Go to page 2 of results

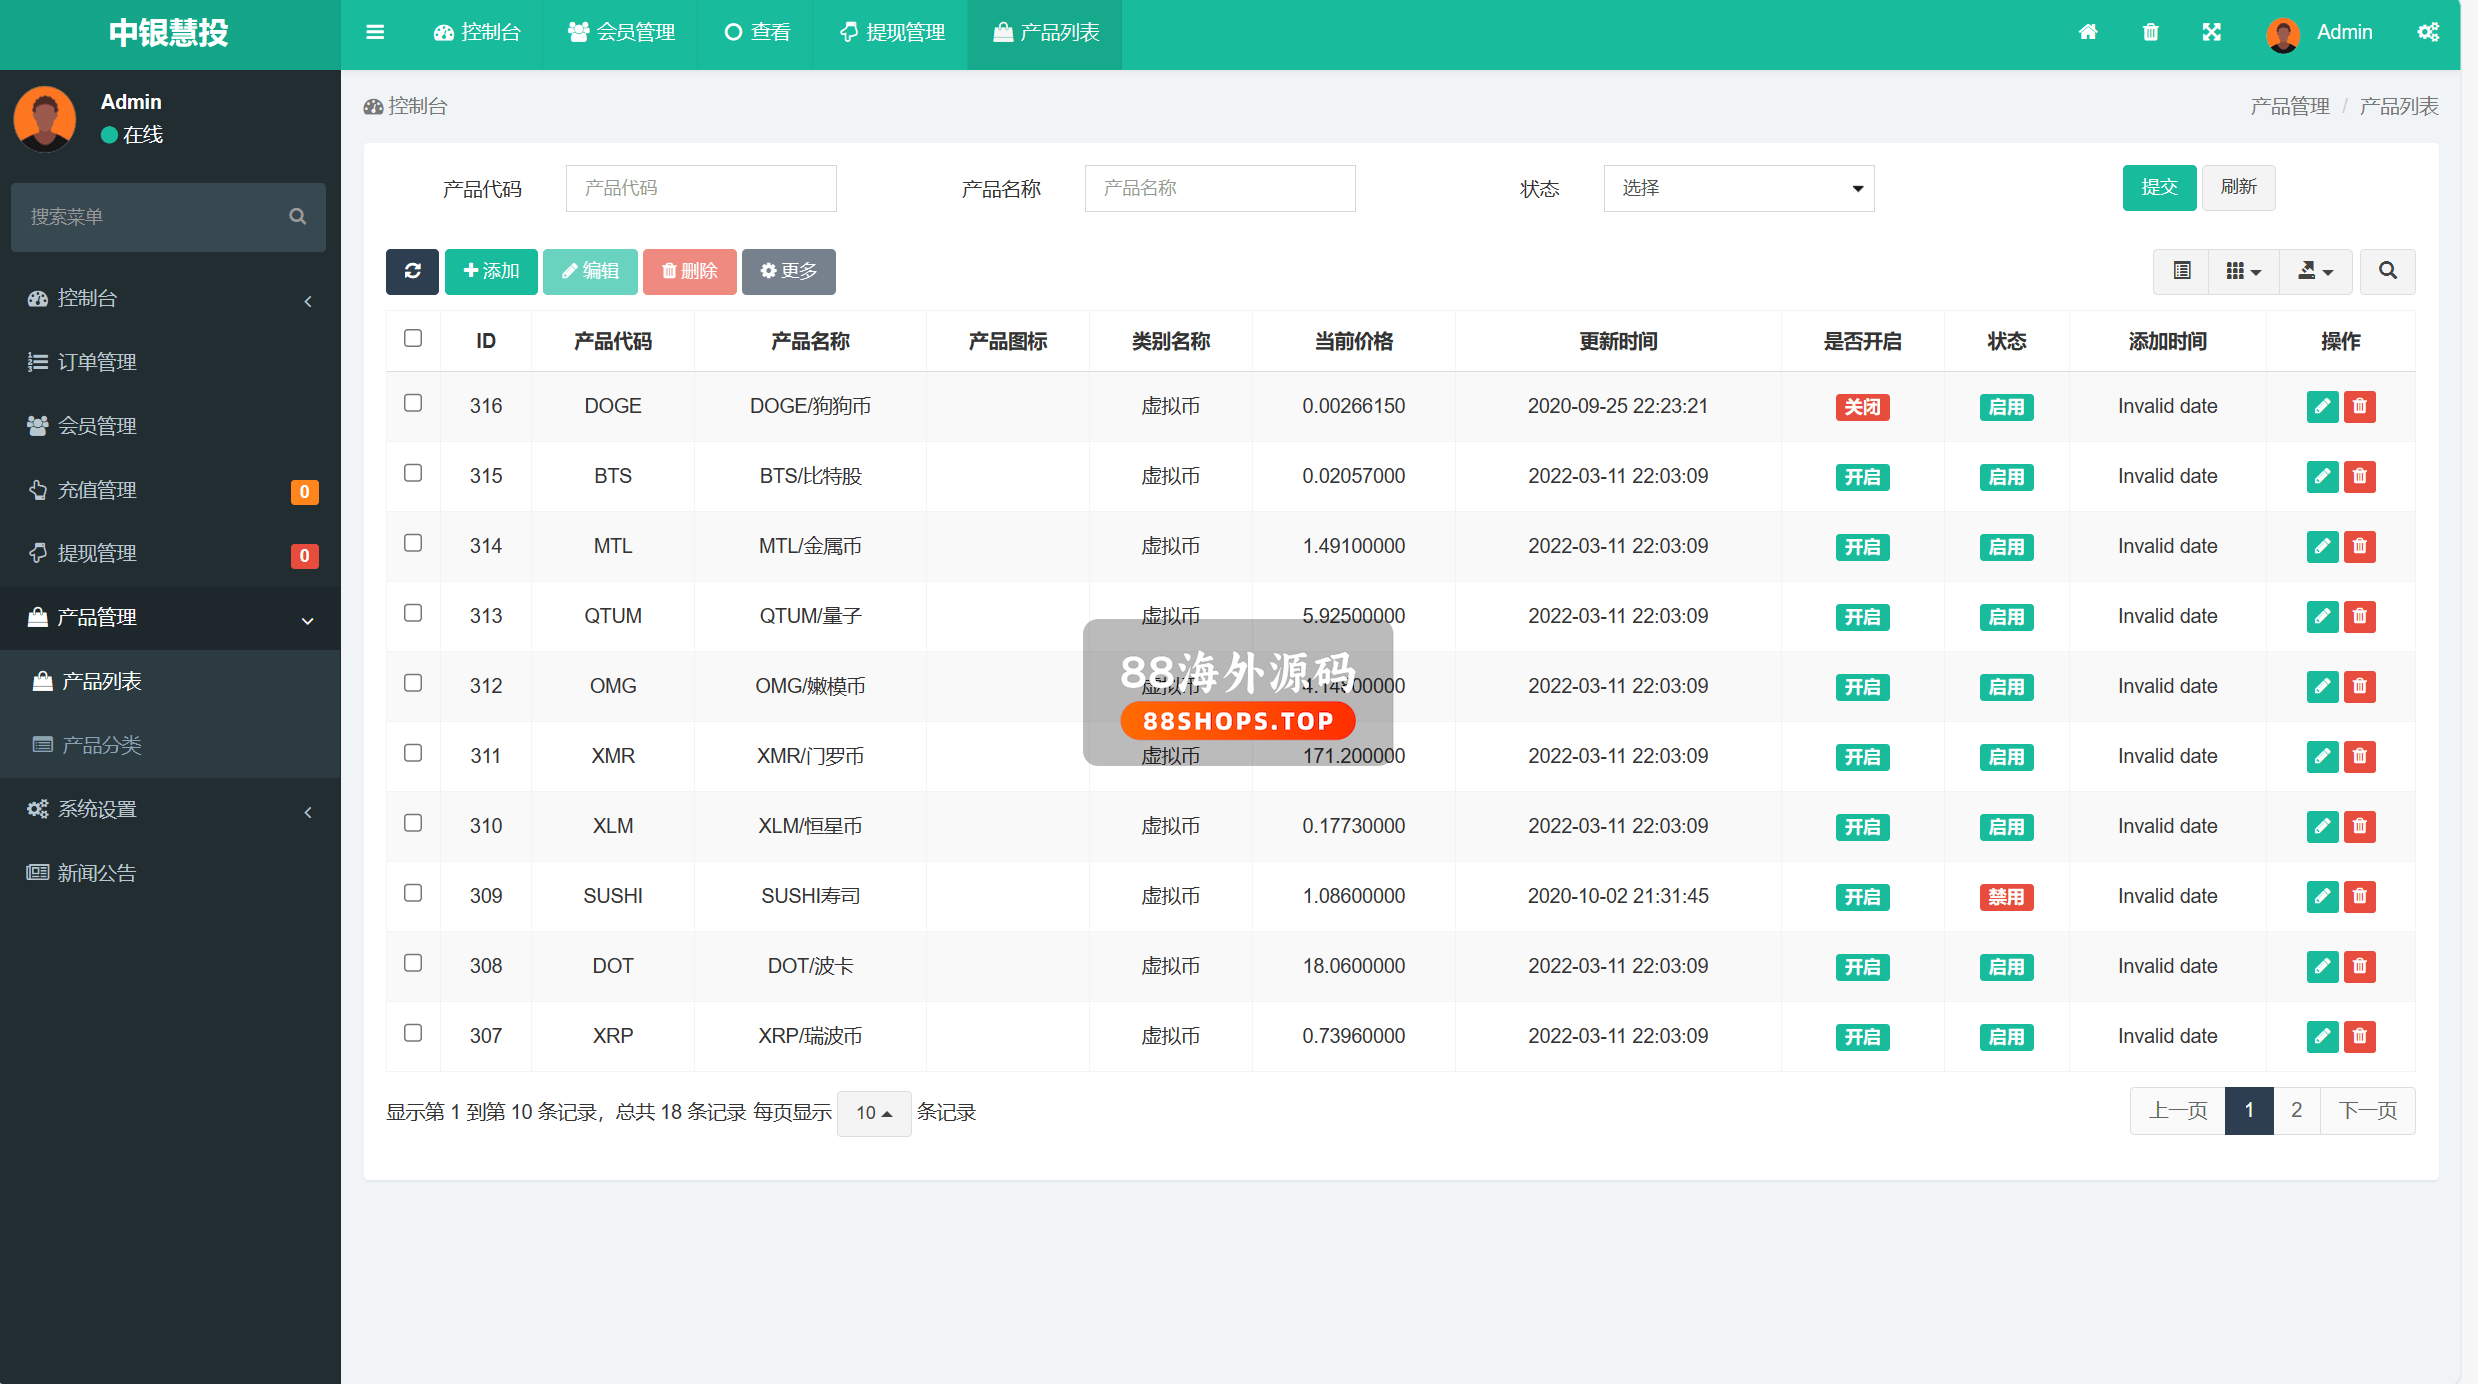2296,1110
